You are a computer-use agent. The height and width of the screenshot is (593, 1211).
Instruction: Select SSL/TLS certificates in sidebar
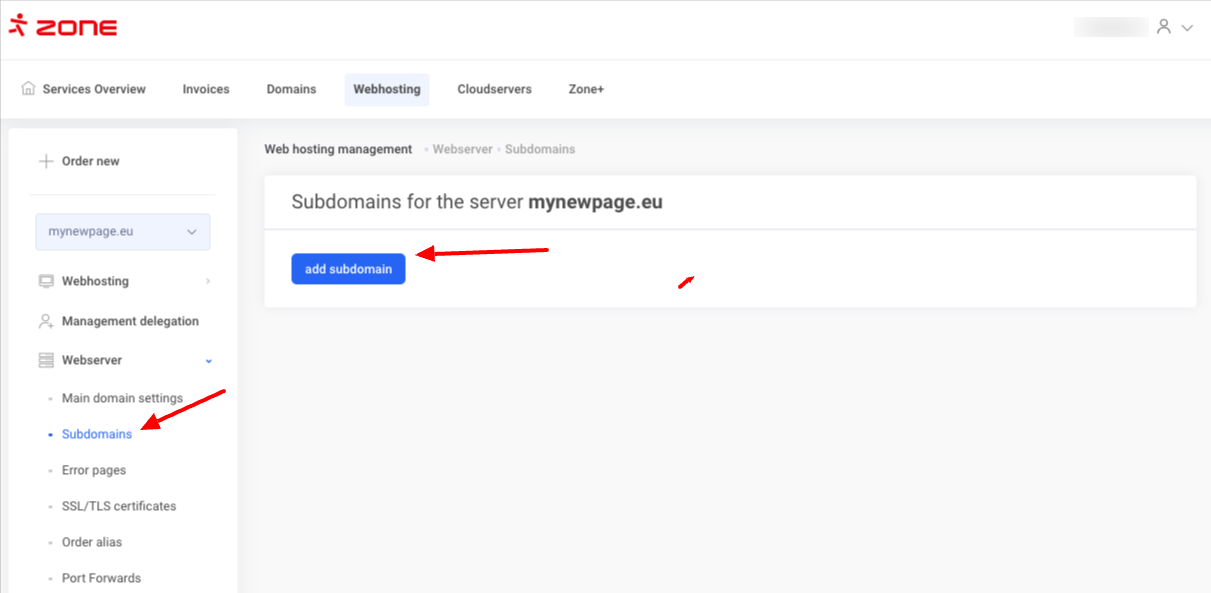pyautogui.click(x=119, y=506)
